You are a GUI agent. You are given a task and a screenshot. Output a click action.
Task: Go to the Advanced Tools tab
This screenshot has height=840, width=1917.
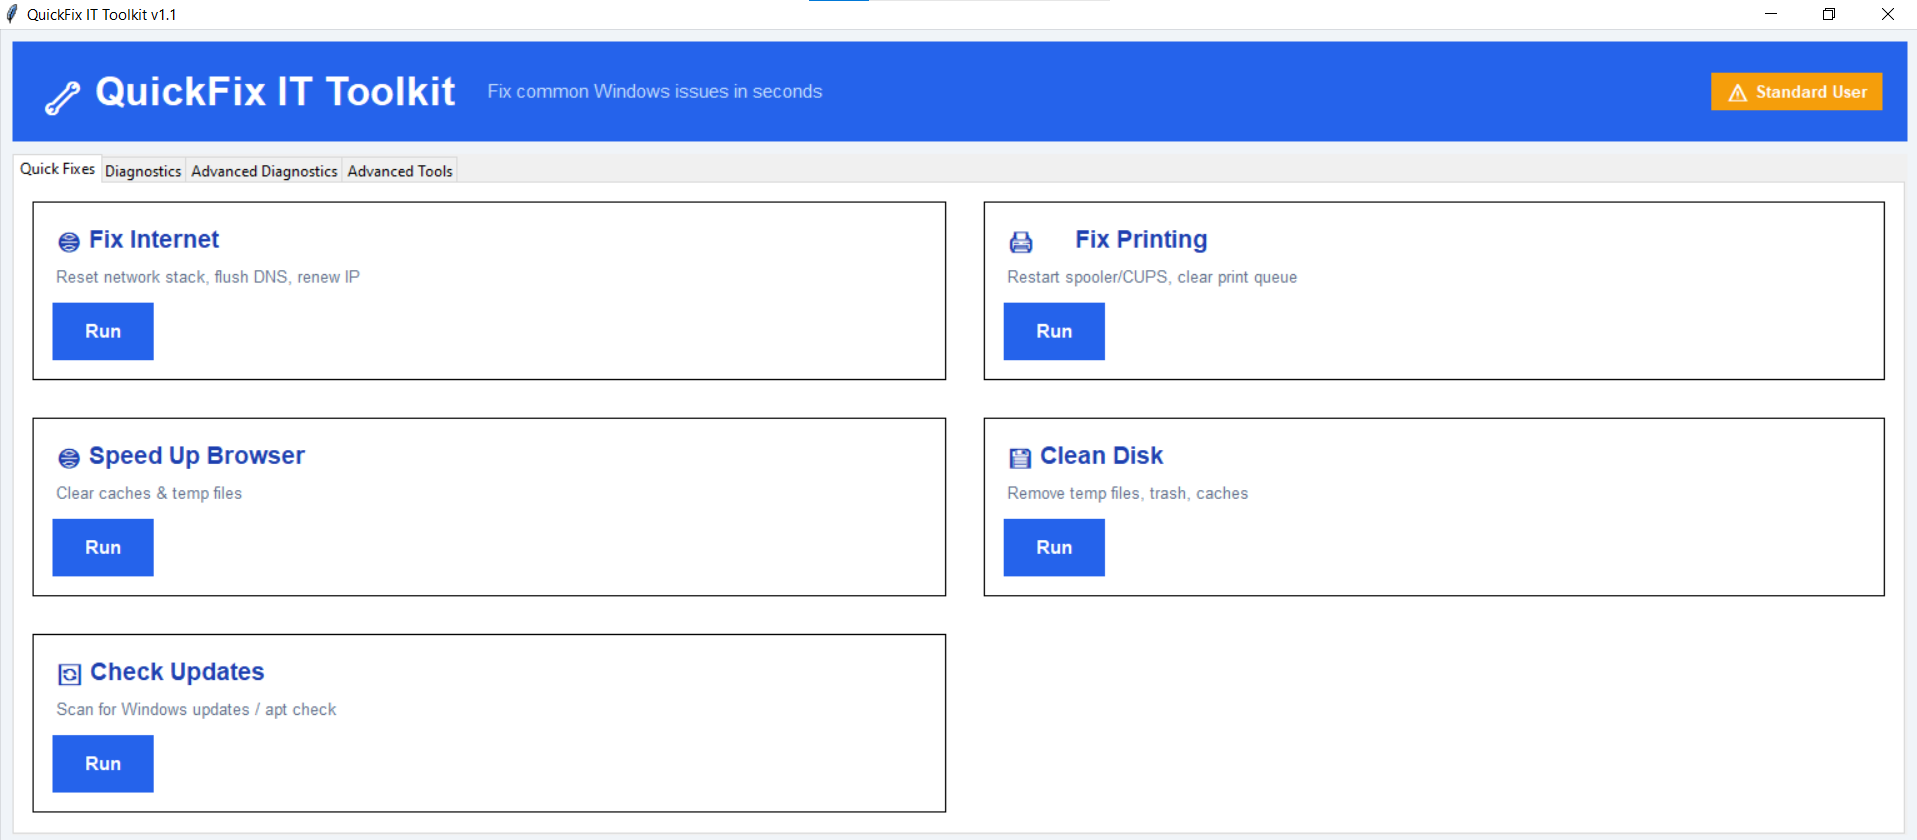click(x=400, y=171)
